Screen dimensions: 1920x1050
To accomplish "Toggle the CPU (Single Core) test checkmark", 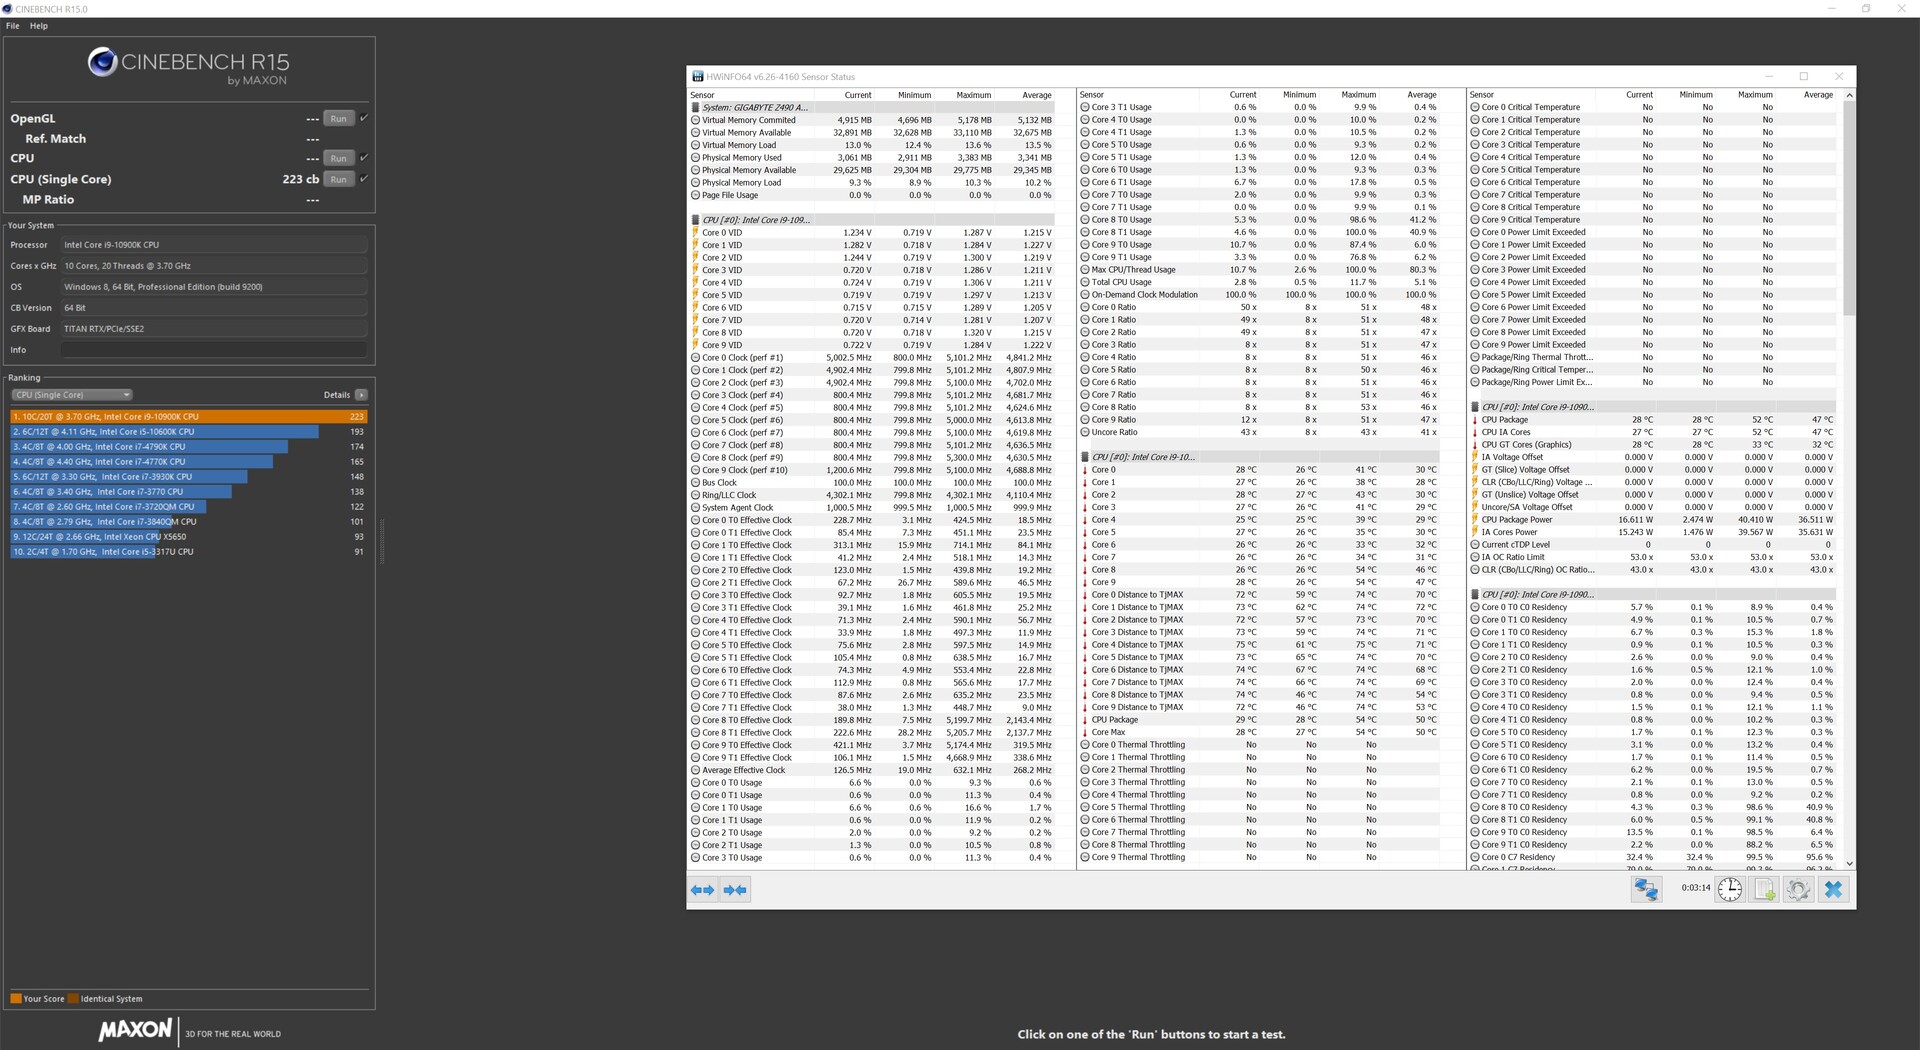I will 364,179.
